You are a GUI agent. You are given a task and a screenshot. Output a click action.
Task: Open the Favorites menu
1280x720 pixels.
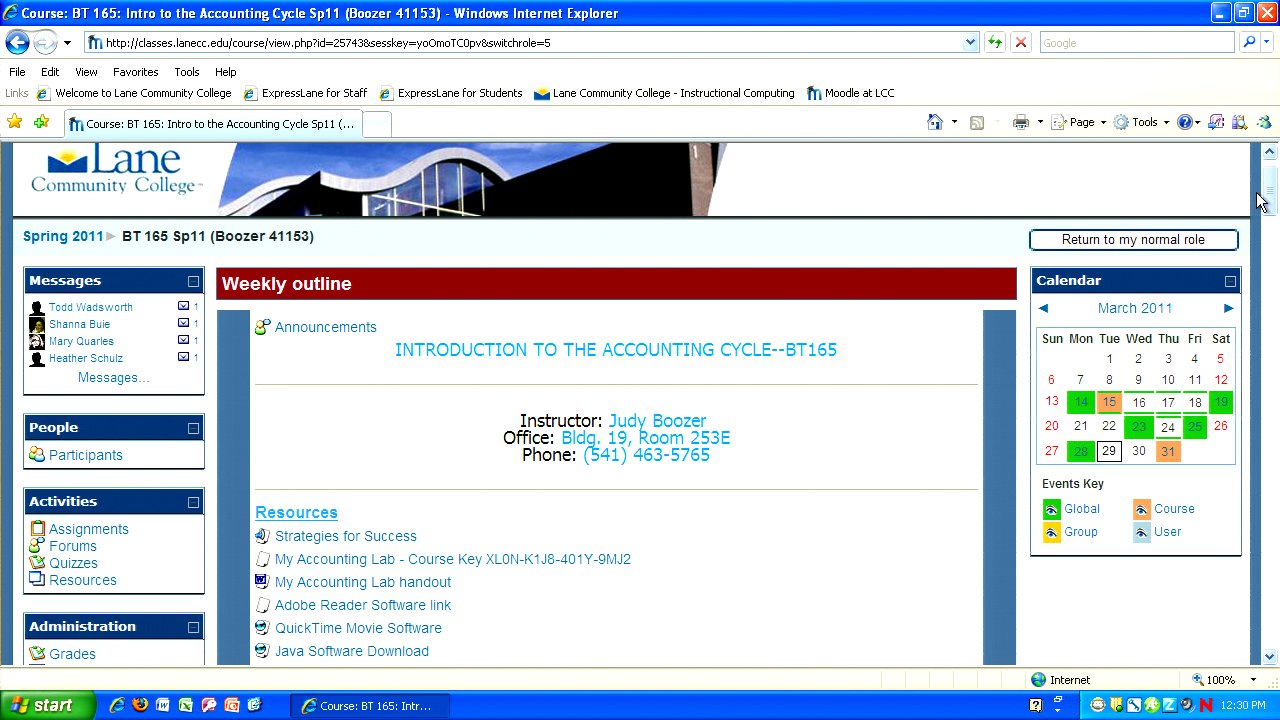point(135,72)
